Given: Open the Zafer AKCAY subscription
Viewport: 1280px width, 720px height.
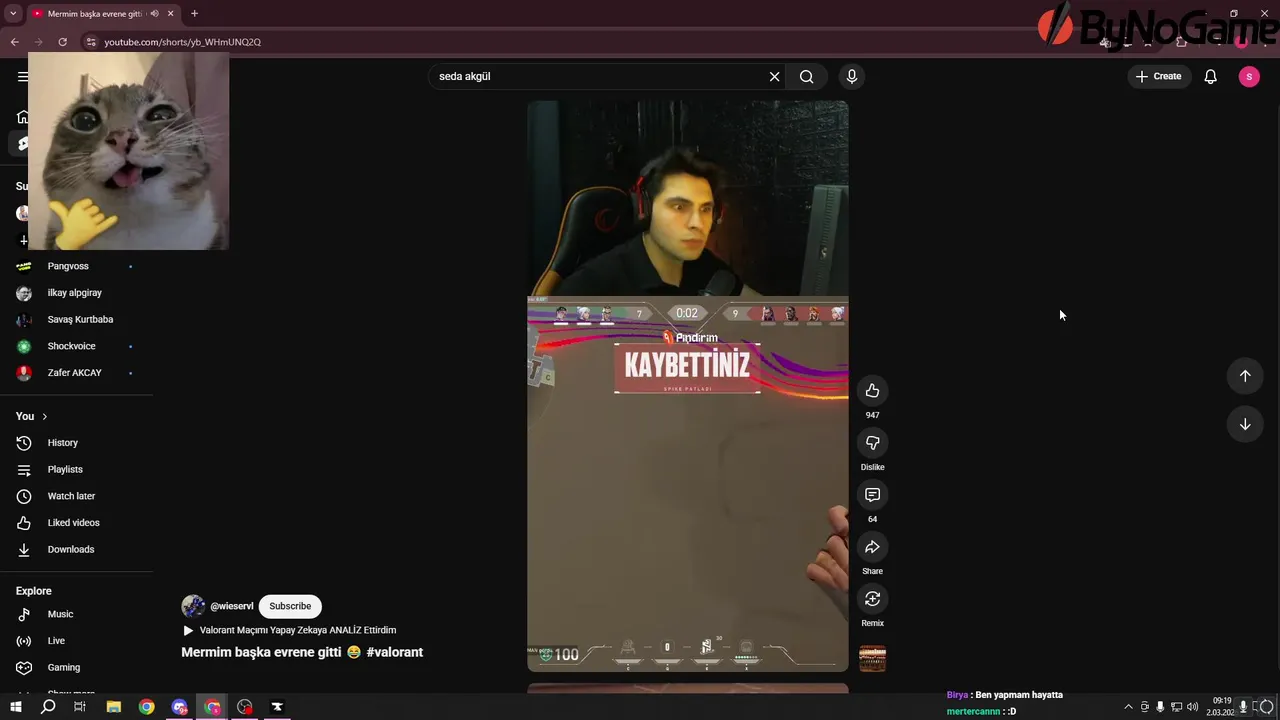Looking at the screenshot, I should (75, 373).
